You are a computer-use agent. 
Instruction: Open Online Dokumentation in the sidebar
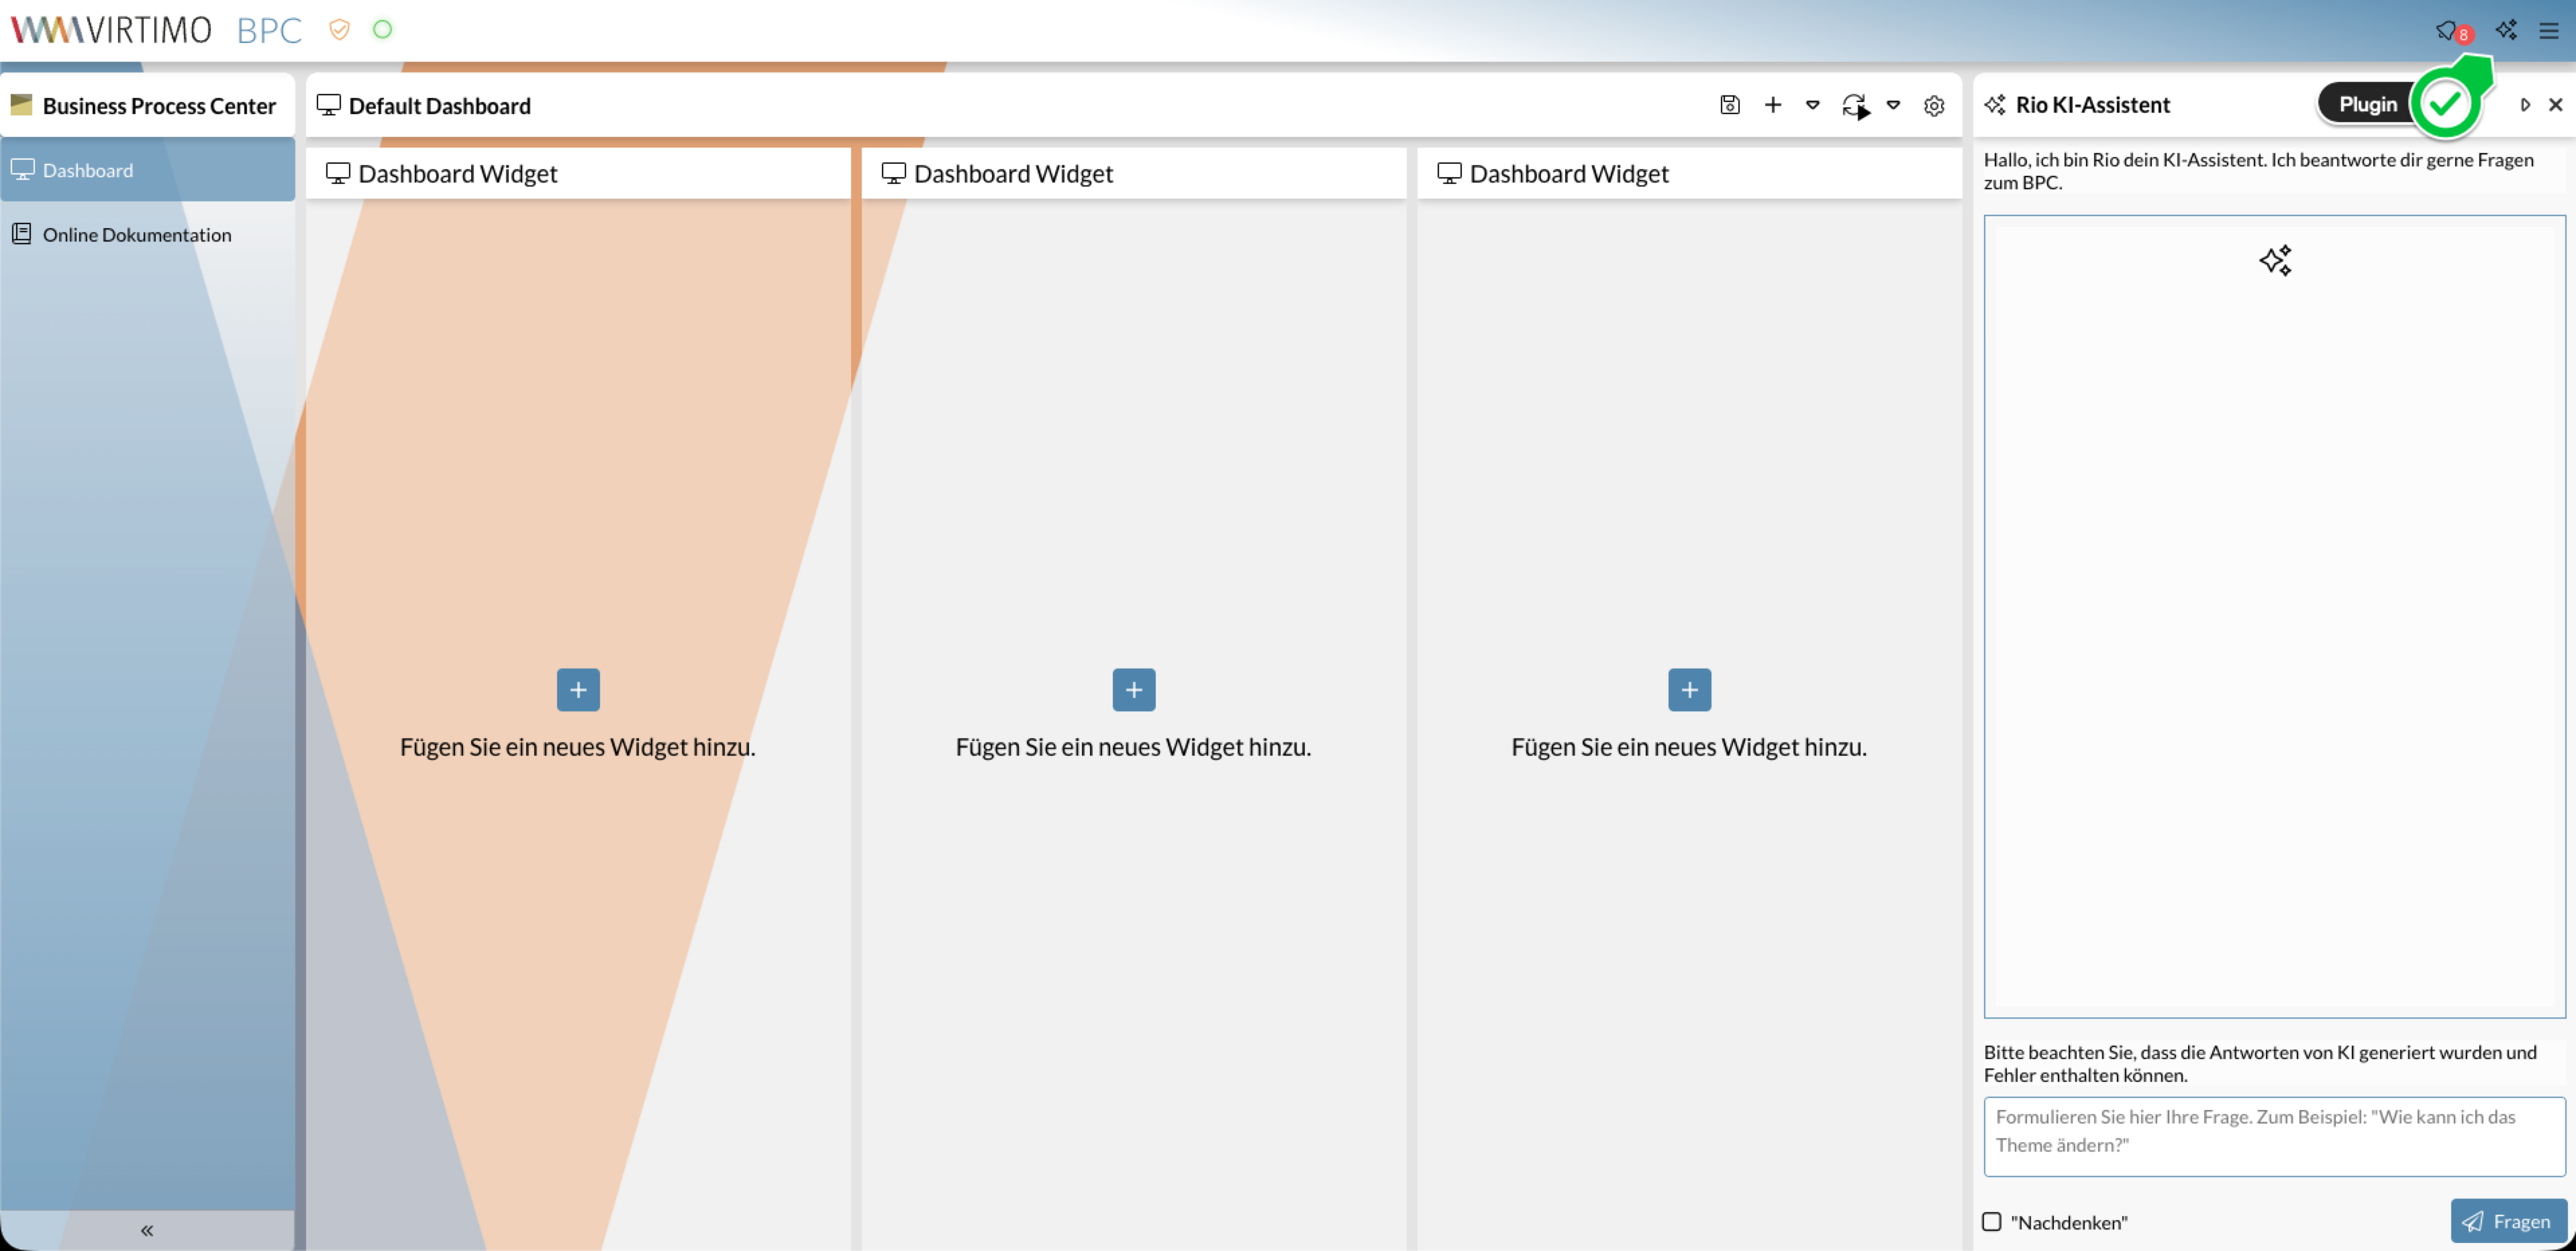[x=137, y=234]
